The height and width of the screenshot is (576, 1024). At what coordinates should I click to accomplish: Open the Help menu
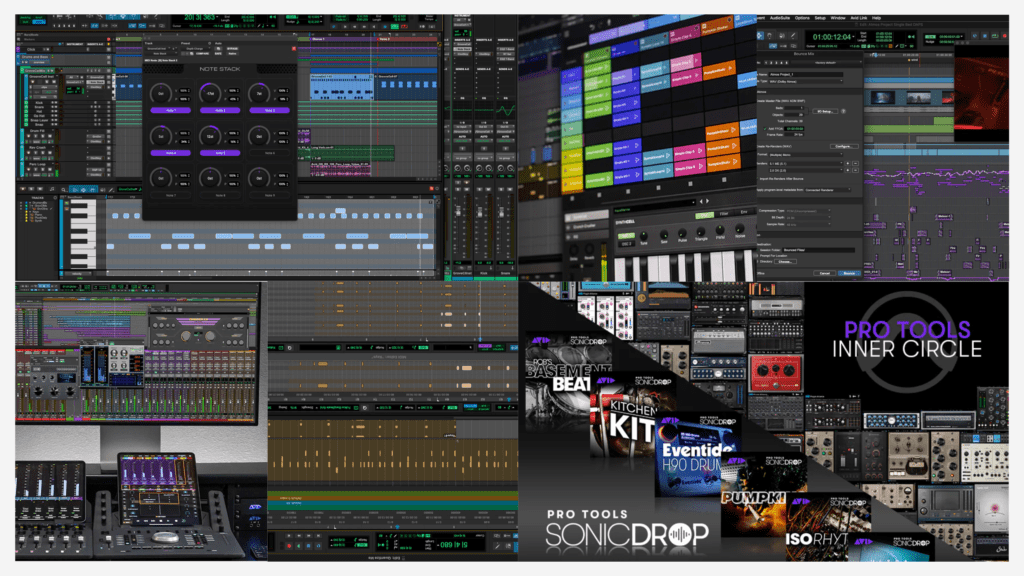[876, 18]
